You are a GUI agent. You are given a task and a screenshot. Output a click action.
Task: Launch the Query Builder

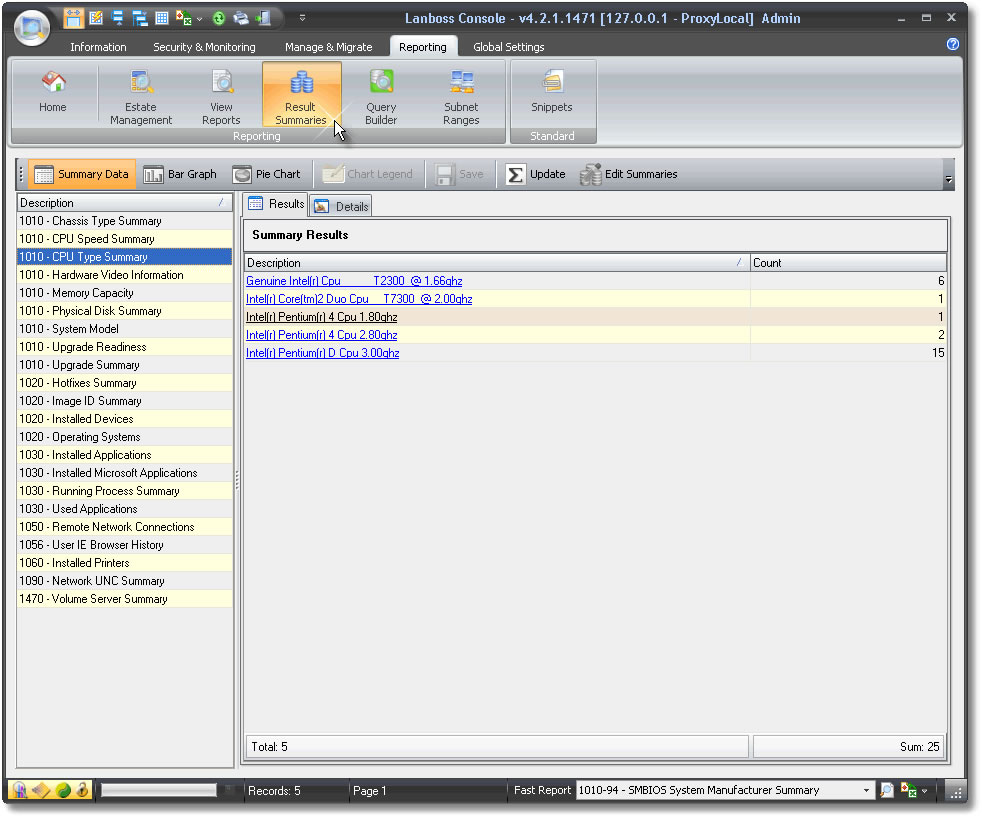[x=381, y=96]
